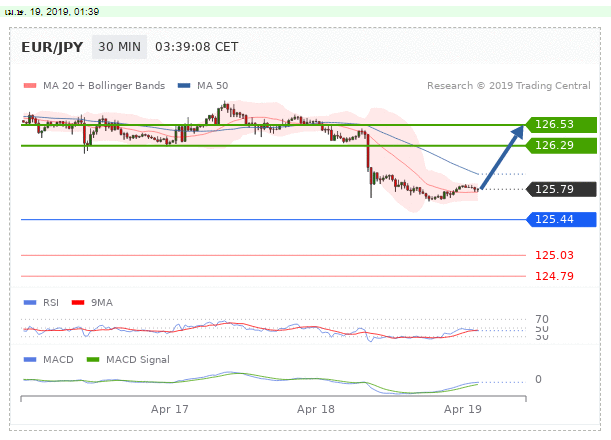Click the 125.03 red support level
The image size is (611, 440).
tap(553, 255)
